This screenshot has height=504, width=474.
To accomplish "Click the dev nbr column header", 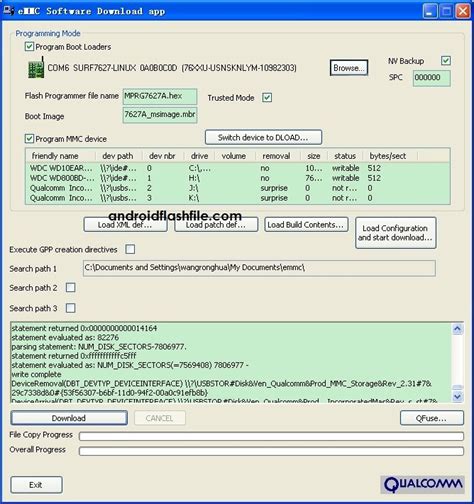I will tap(163, 156).
